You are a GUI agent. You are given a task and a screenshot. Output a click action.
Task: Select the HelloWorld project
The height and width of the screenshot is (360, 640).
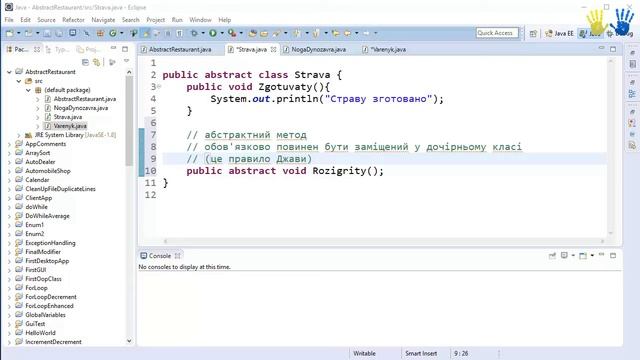coord(40,333)
